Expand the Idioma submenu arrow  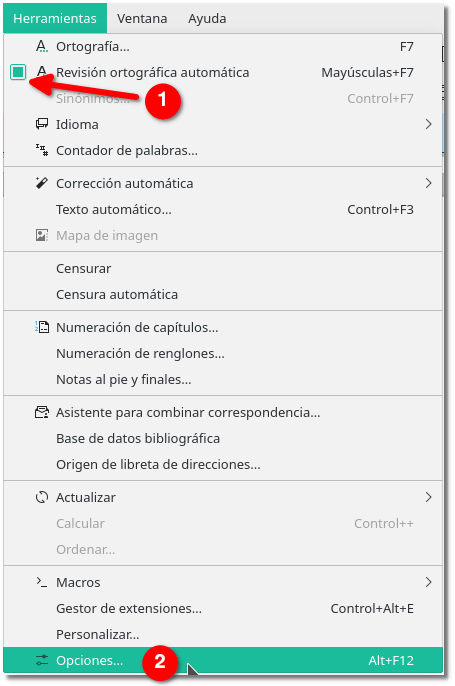click(x=428, y=124)
